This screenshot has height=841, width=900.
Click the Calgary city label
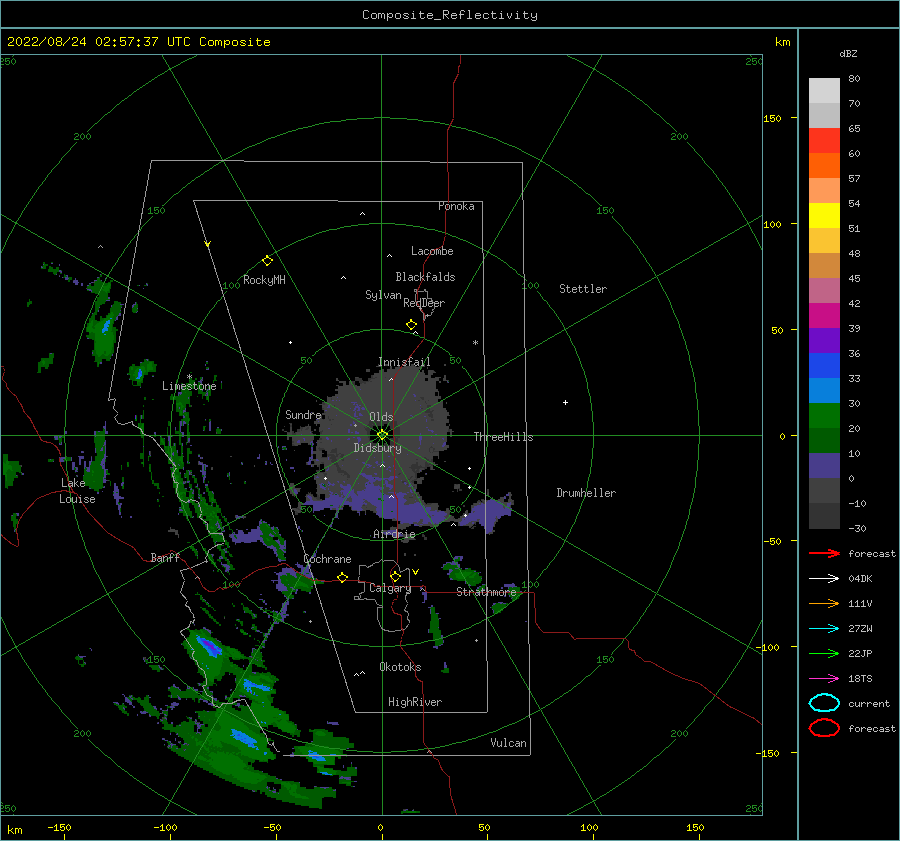[x=390, y=588]
